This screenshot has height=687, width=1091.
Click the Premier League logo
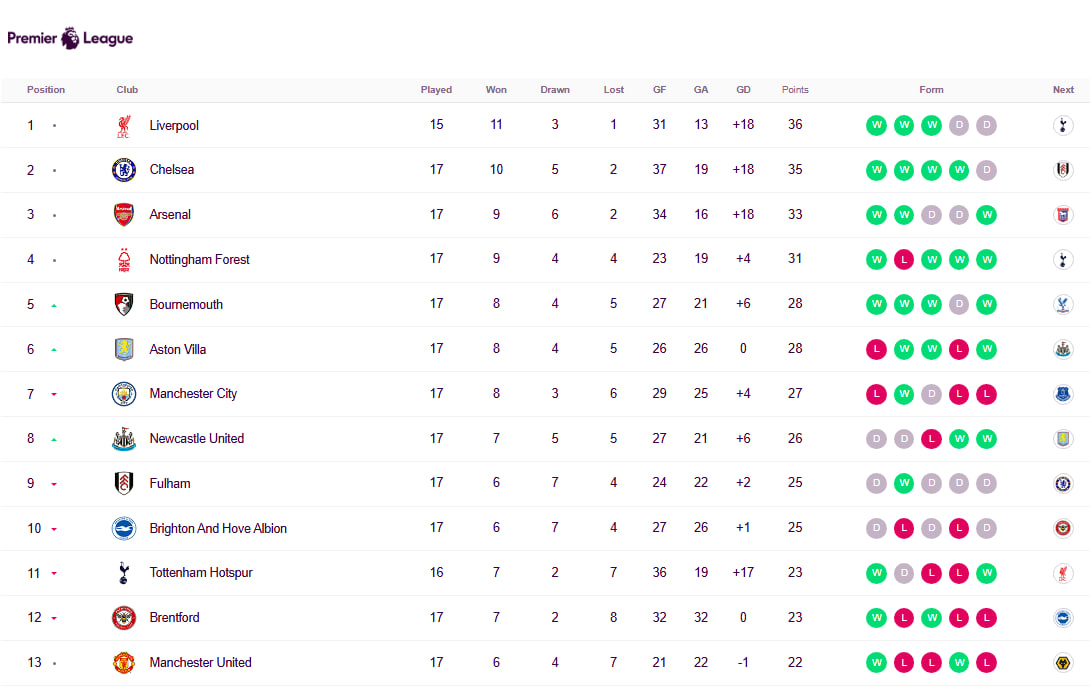70,39
